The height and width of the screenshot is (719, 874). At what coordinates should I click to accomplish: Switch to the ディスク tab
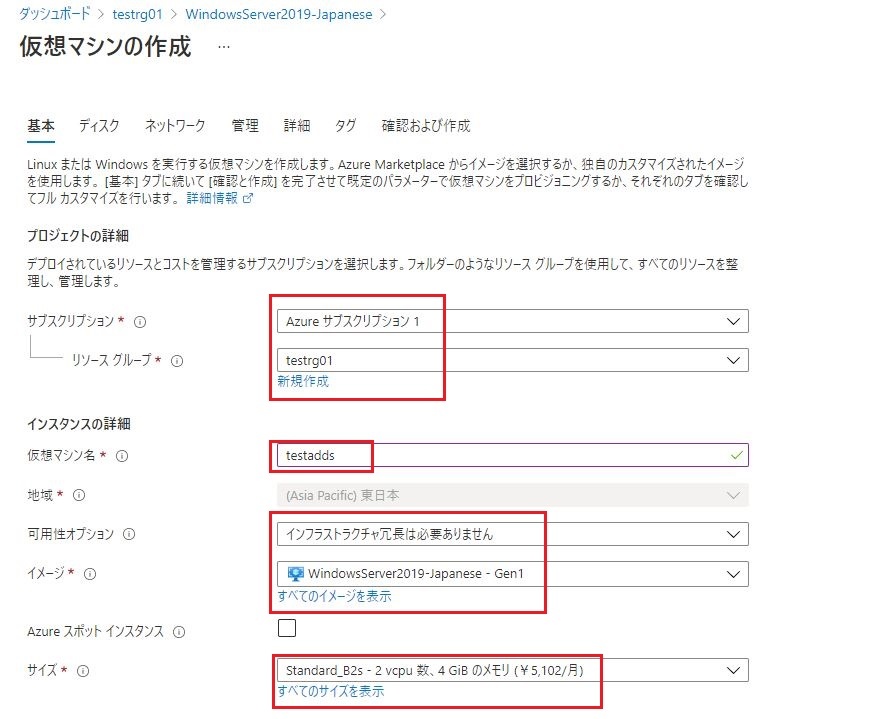(99, 126)
